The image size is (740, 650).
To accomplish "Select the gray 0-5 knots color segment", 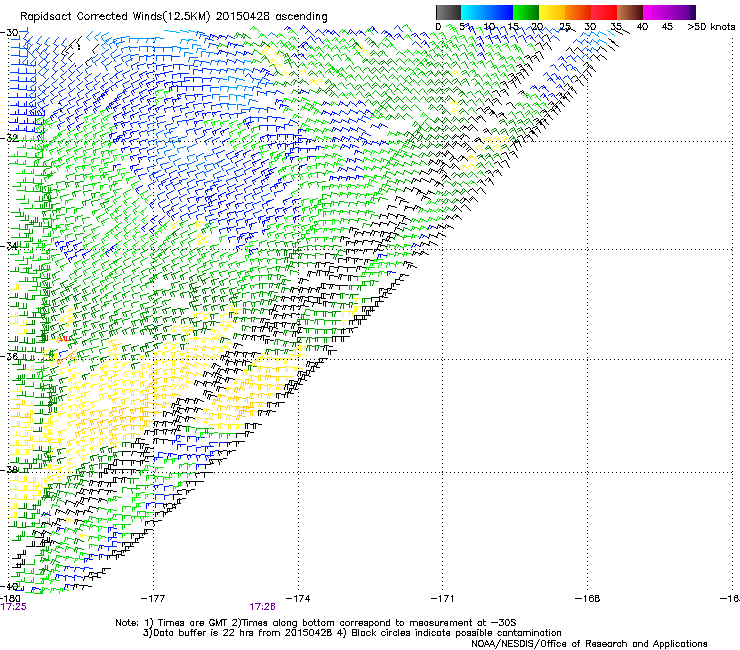I will [448, 12].
